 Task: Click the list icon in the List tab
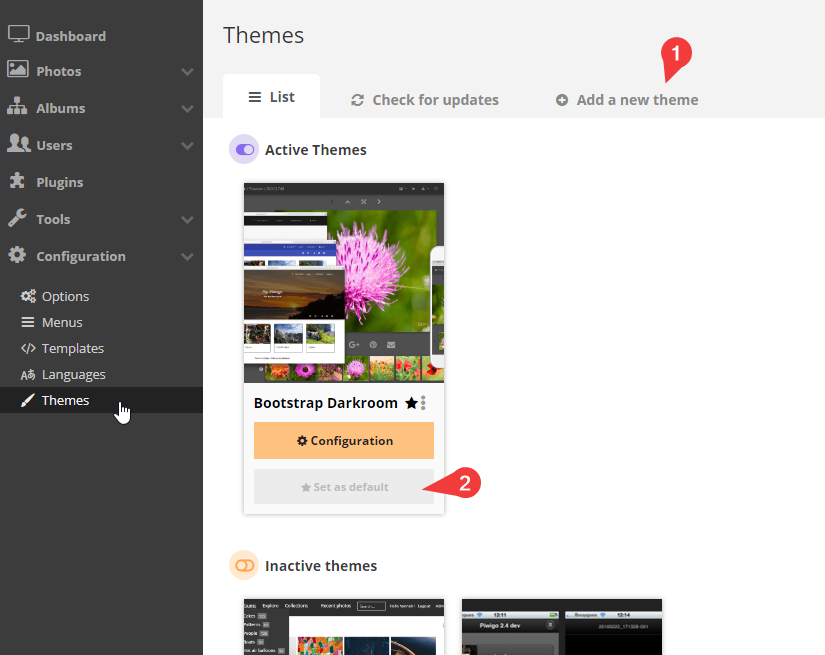pyautogui.click(x=255, y=97)
